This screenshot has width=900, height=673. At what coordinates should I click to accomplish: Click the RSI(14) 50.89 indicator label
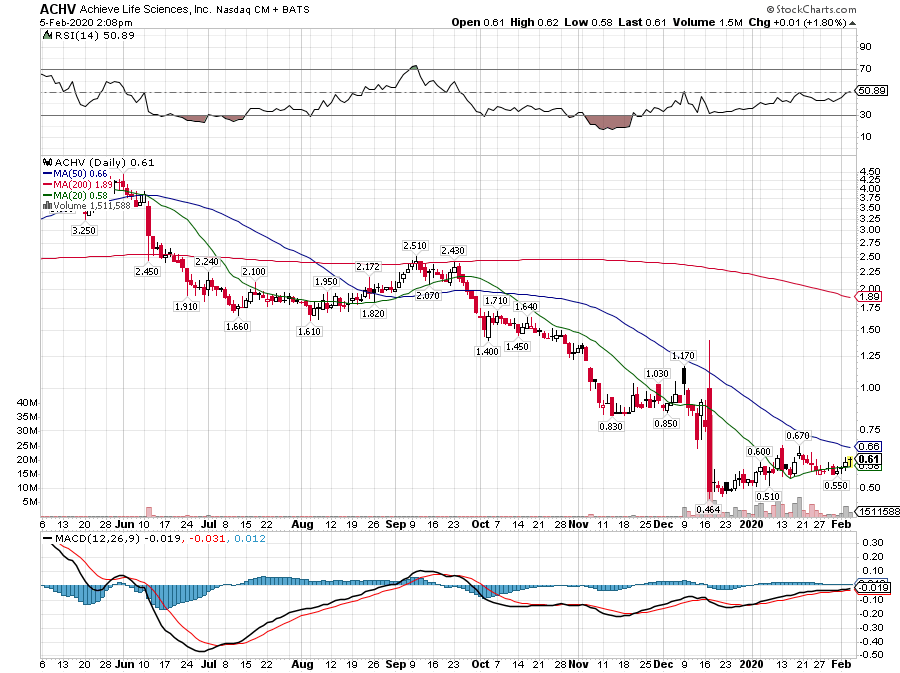[94, 36]
